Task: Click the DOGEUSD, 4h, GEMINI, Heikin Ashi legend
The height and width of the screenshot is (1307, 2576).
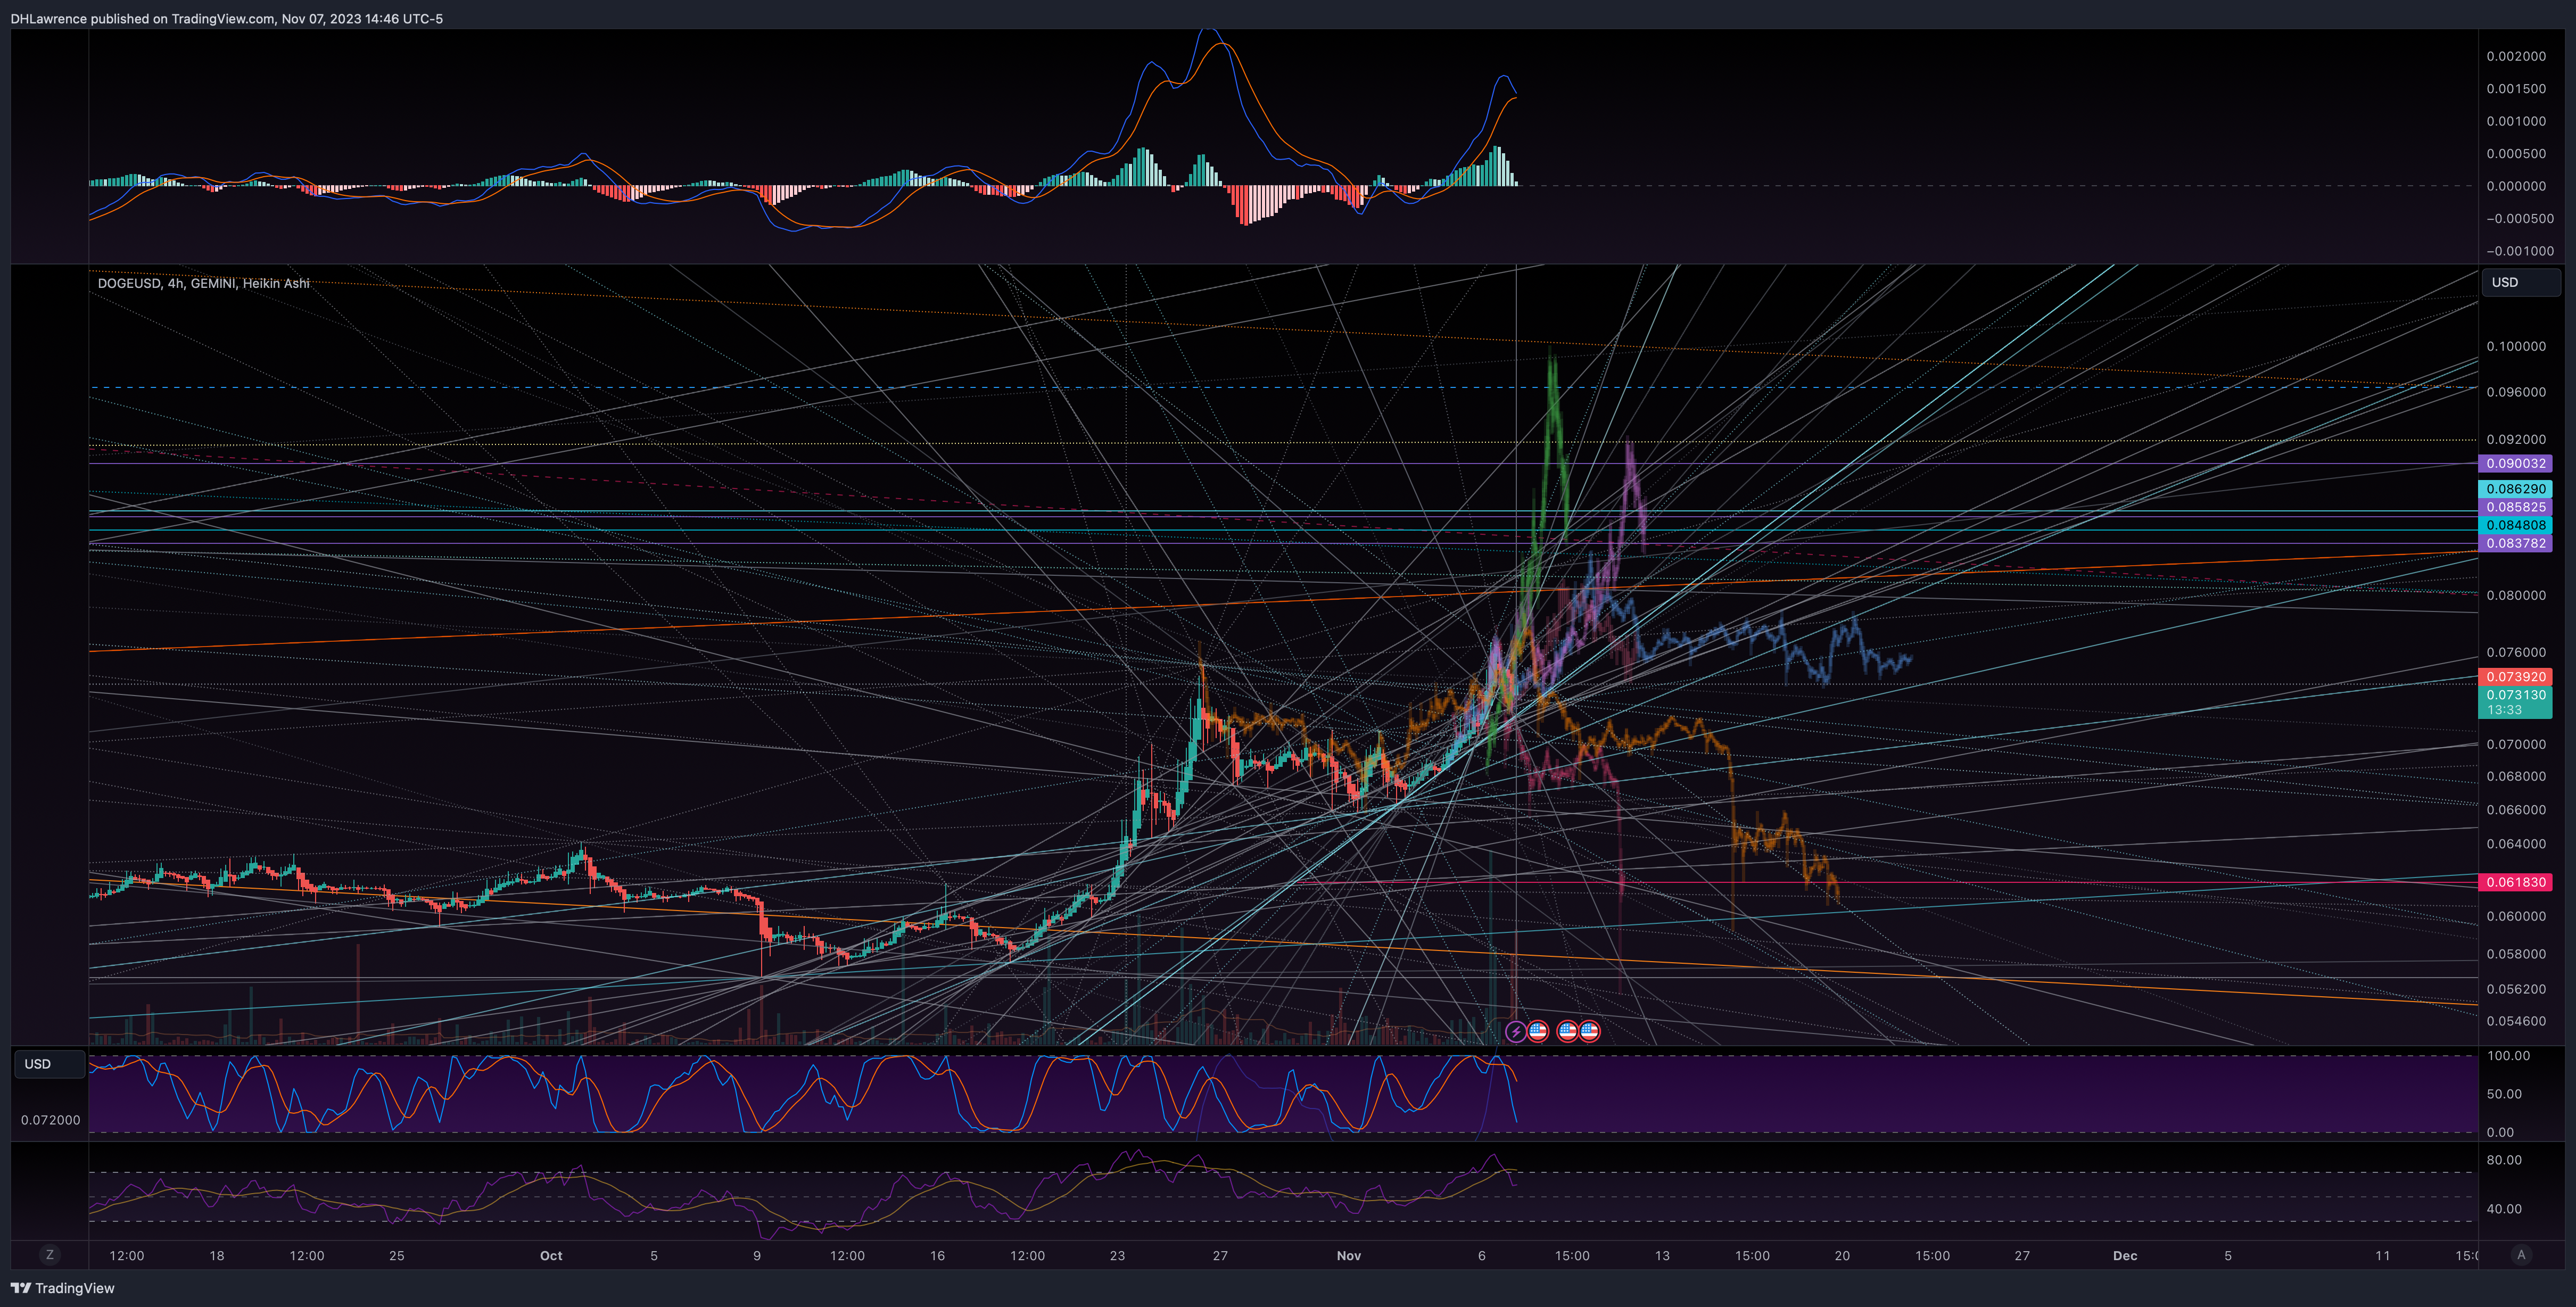Action: pyautogui.click(x=203, y=283)
